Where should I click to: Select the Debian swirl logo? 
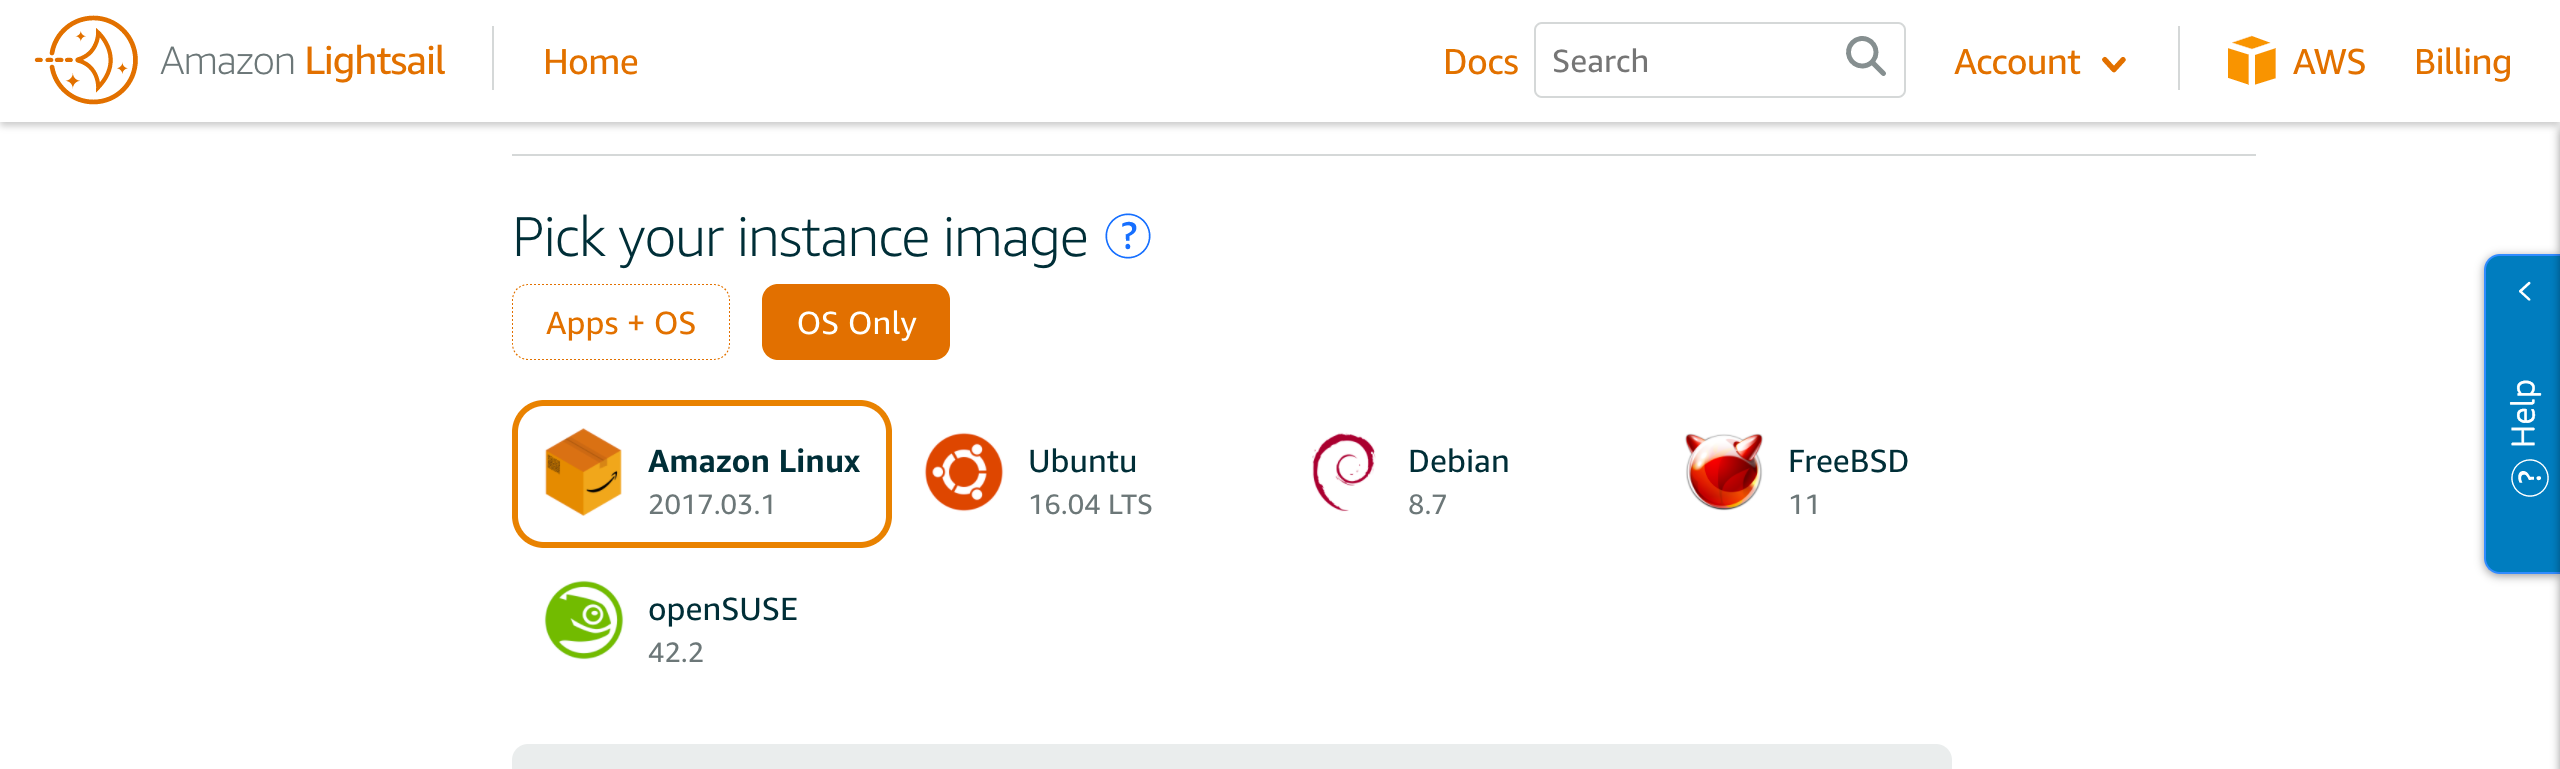[x=1343, y=472]
